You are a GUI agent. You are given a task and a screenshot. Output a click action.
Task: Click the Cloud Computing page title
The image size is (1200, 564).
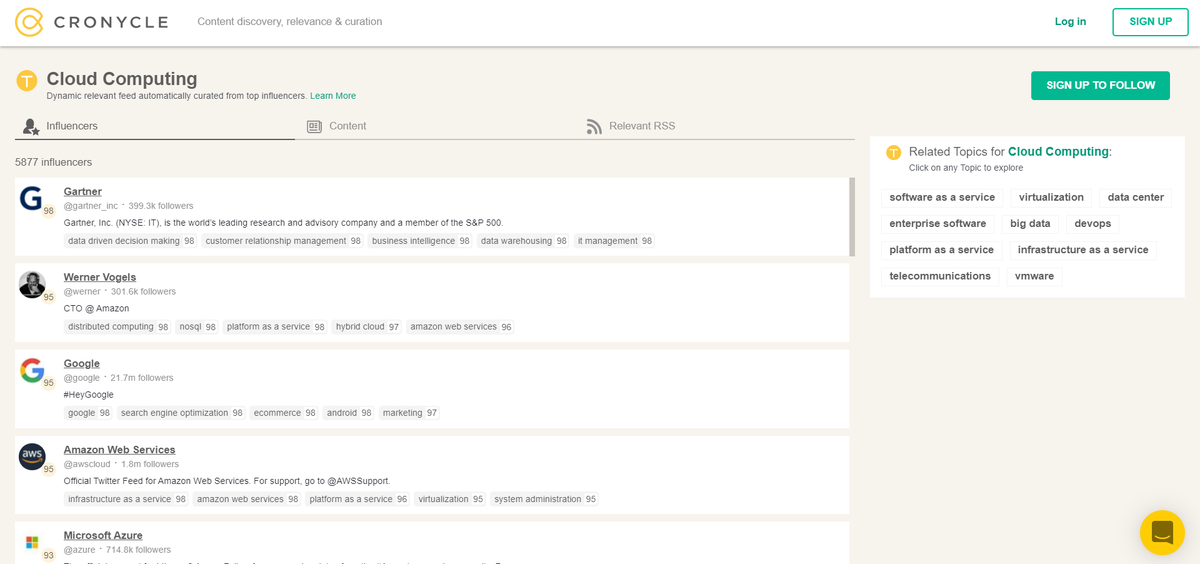click(x=122, y=79)
